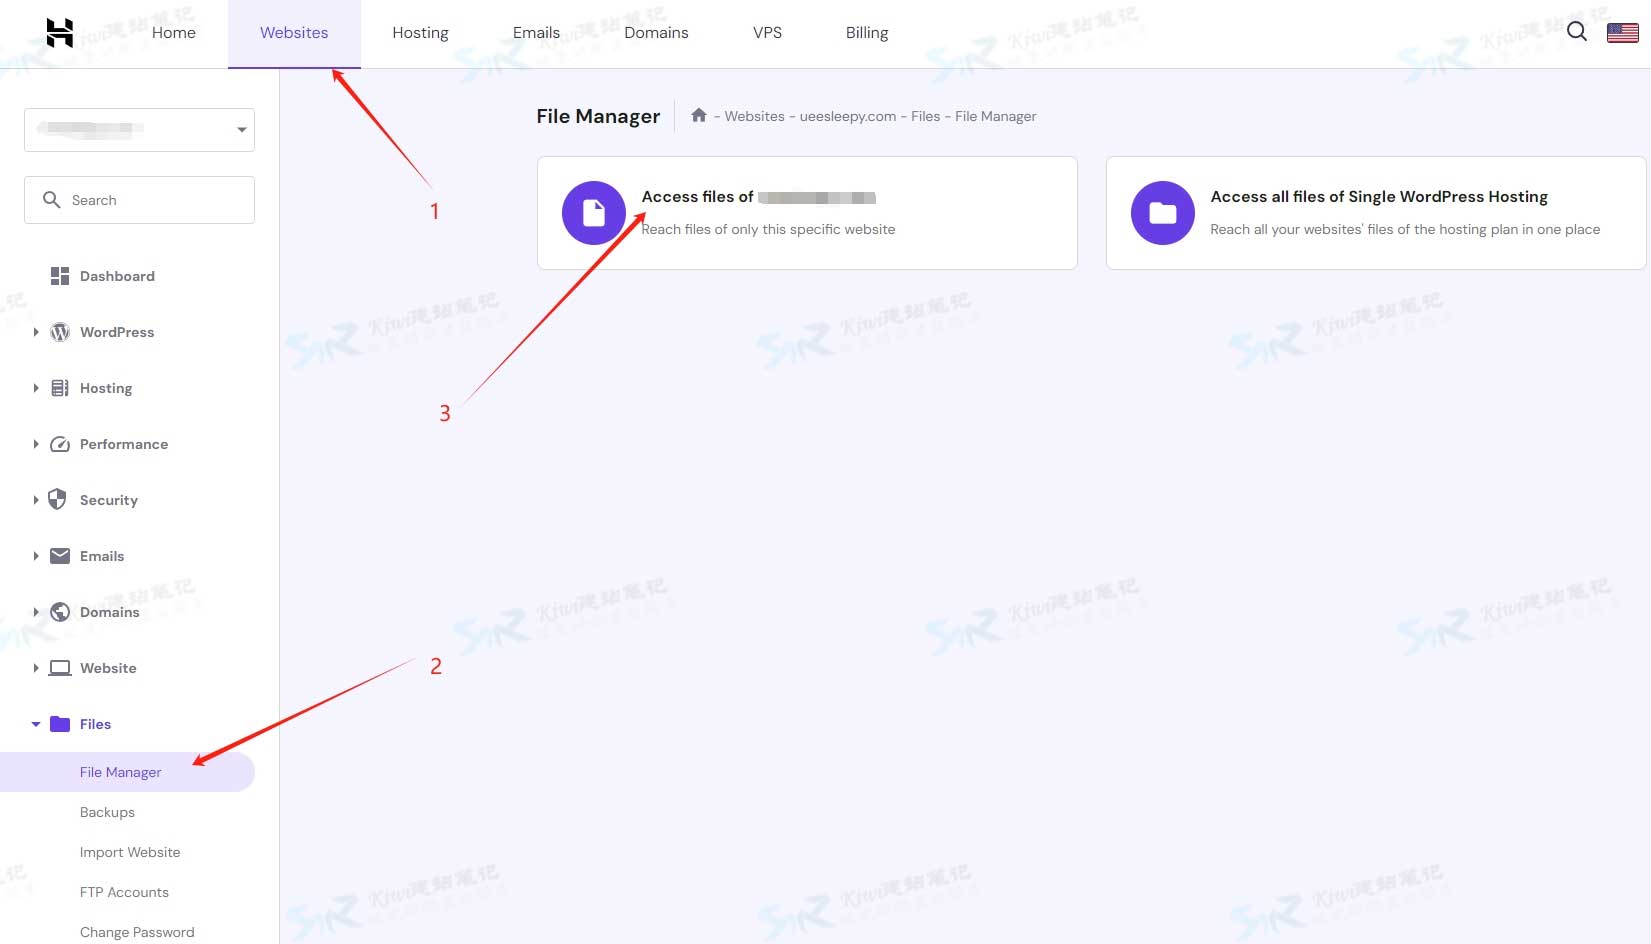Click inside the sidebar Search field
Screen dimensions: 1651x944
click(139, 200)
